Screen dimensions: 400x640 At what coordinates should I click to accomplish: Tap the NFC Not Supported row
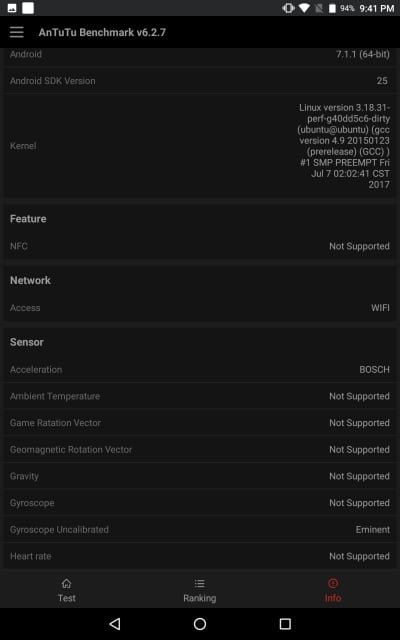pos(200,246)
